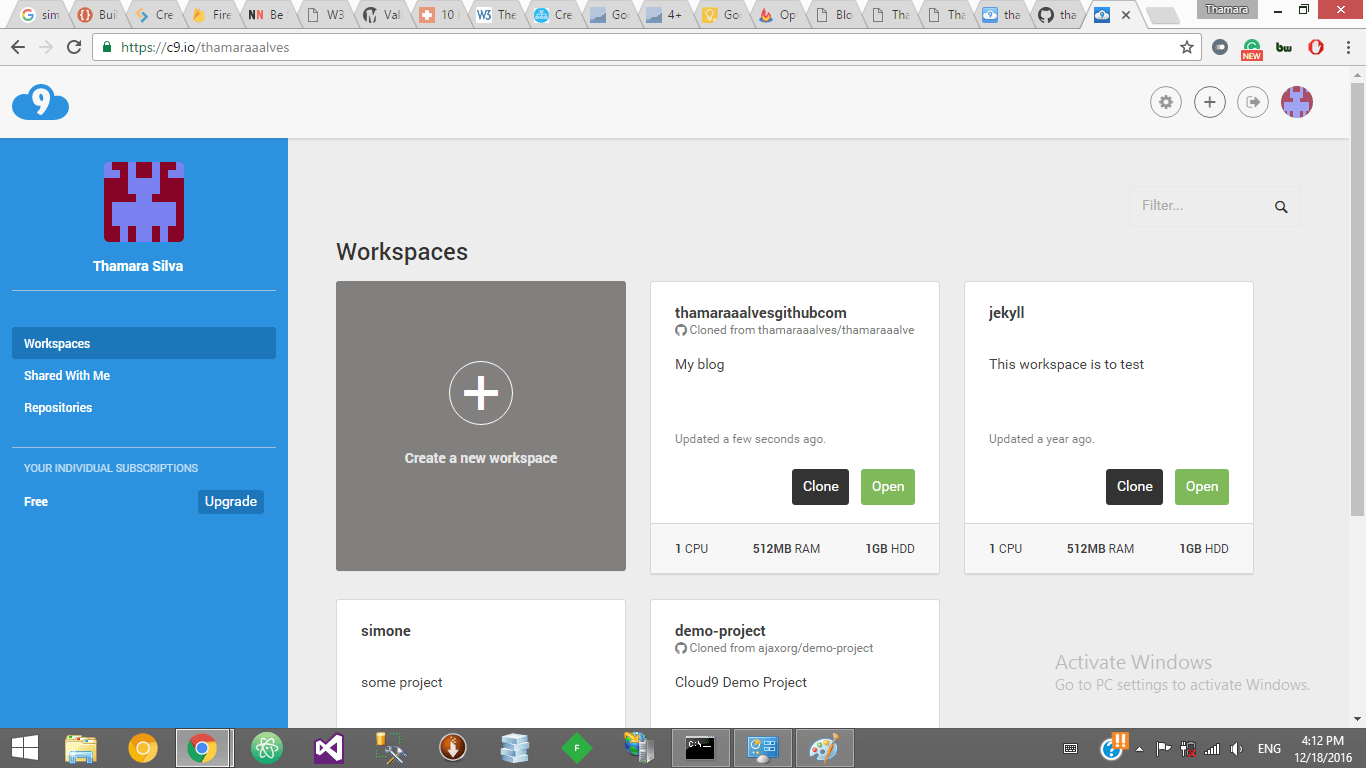Open Shared With Me section

tap(67, 376)
